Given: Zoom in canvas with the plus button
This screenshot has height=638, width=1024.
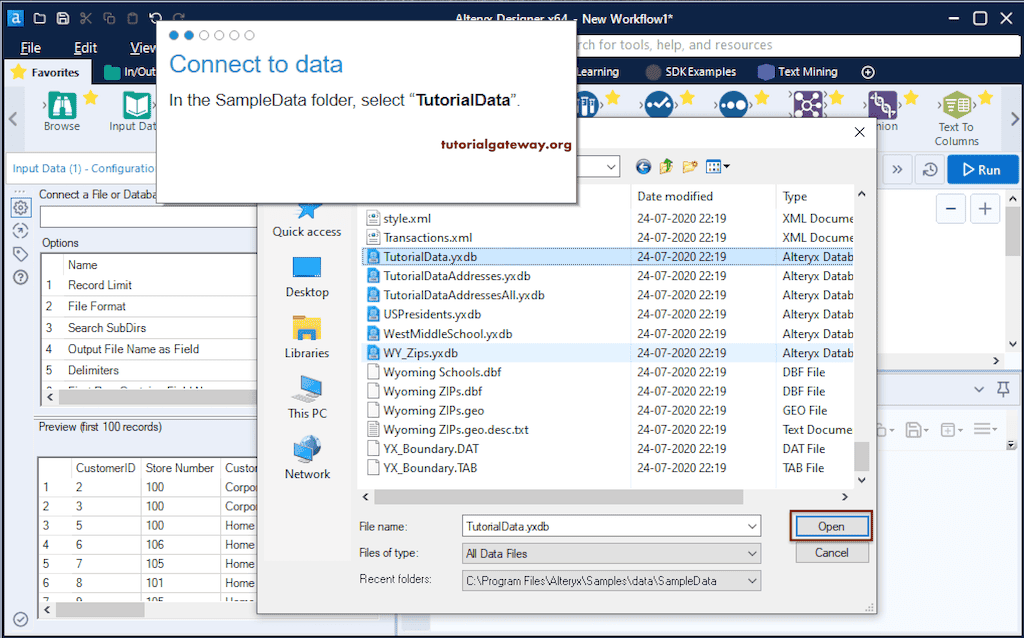Looking at the screenshot, I should tap(985, 209).
